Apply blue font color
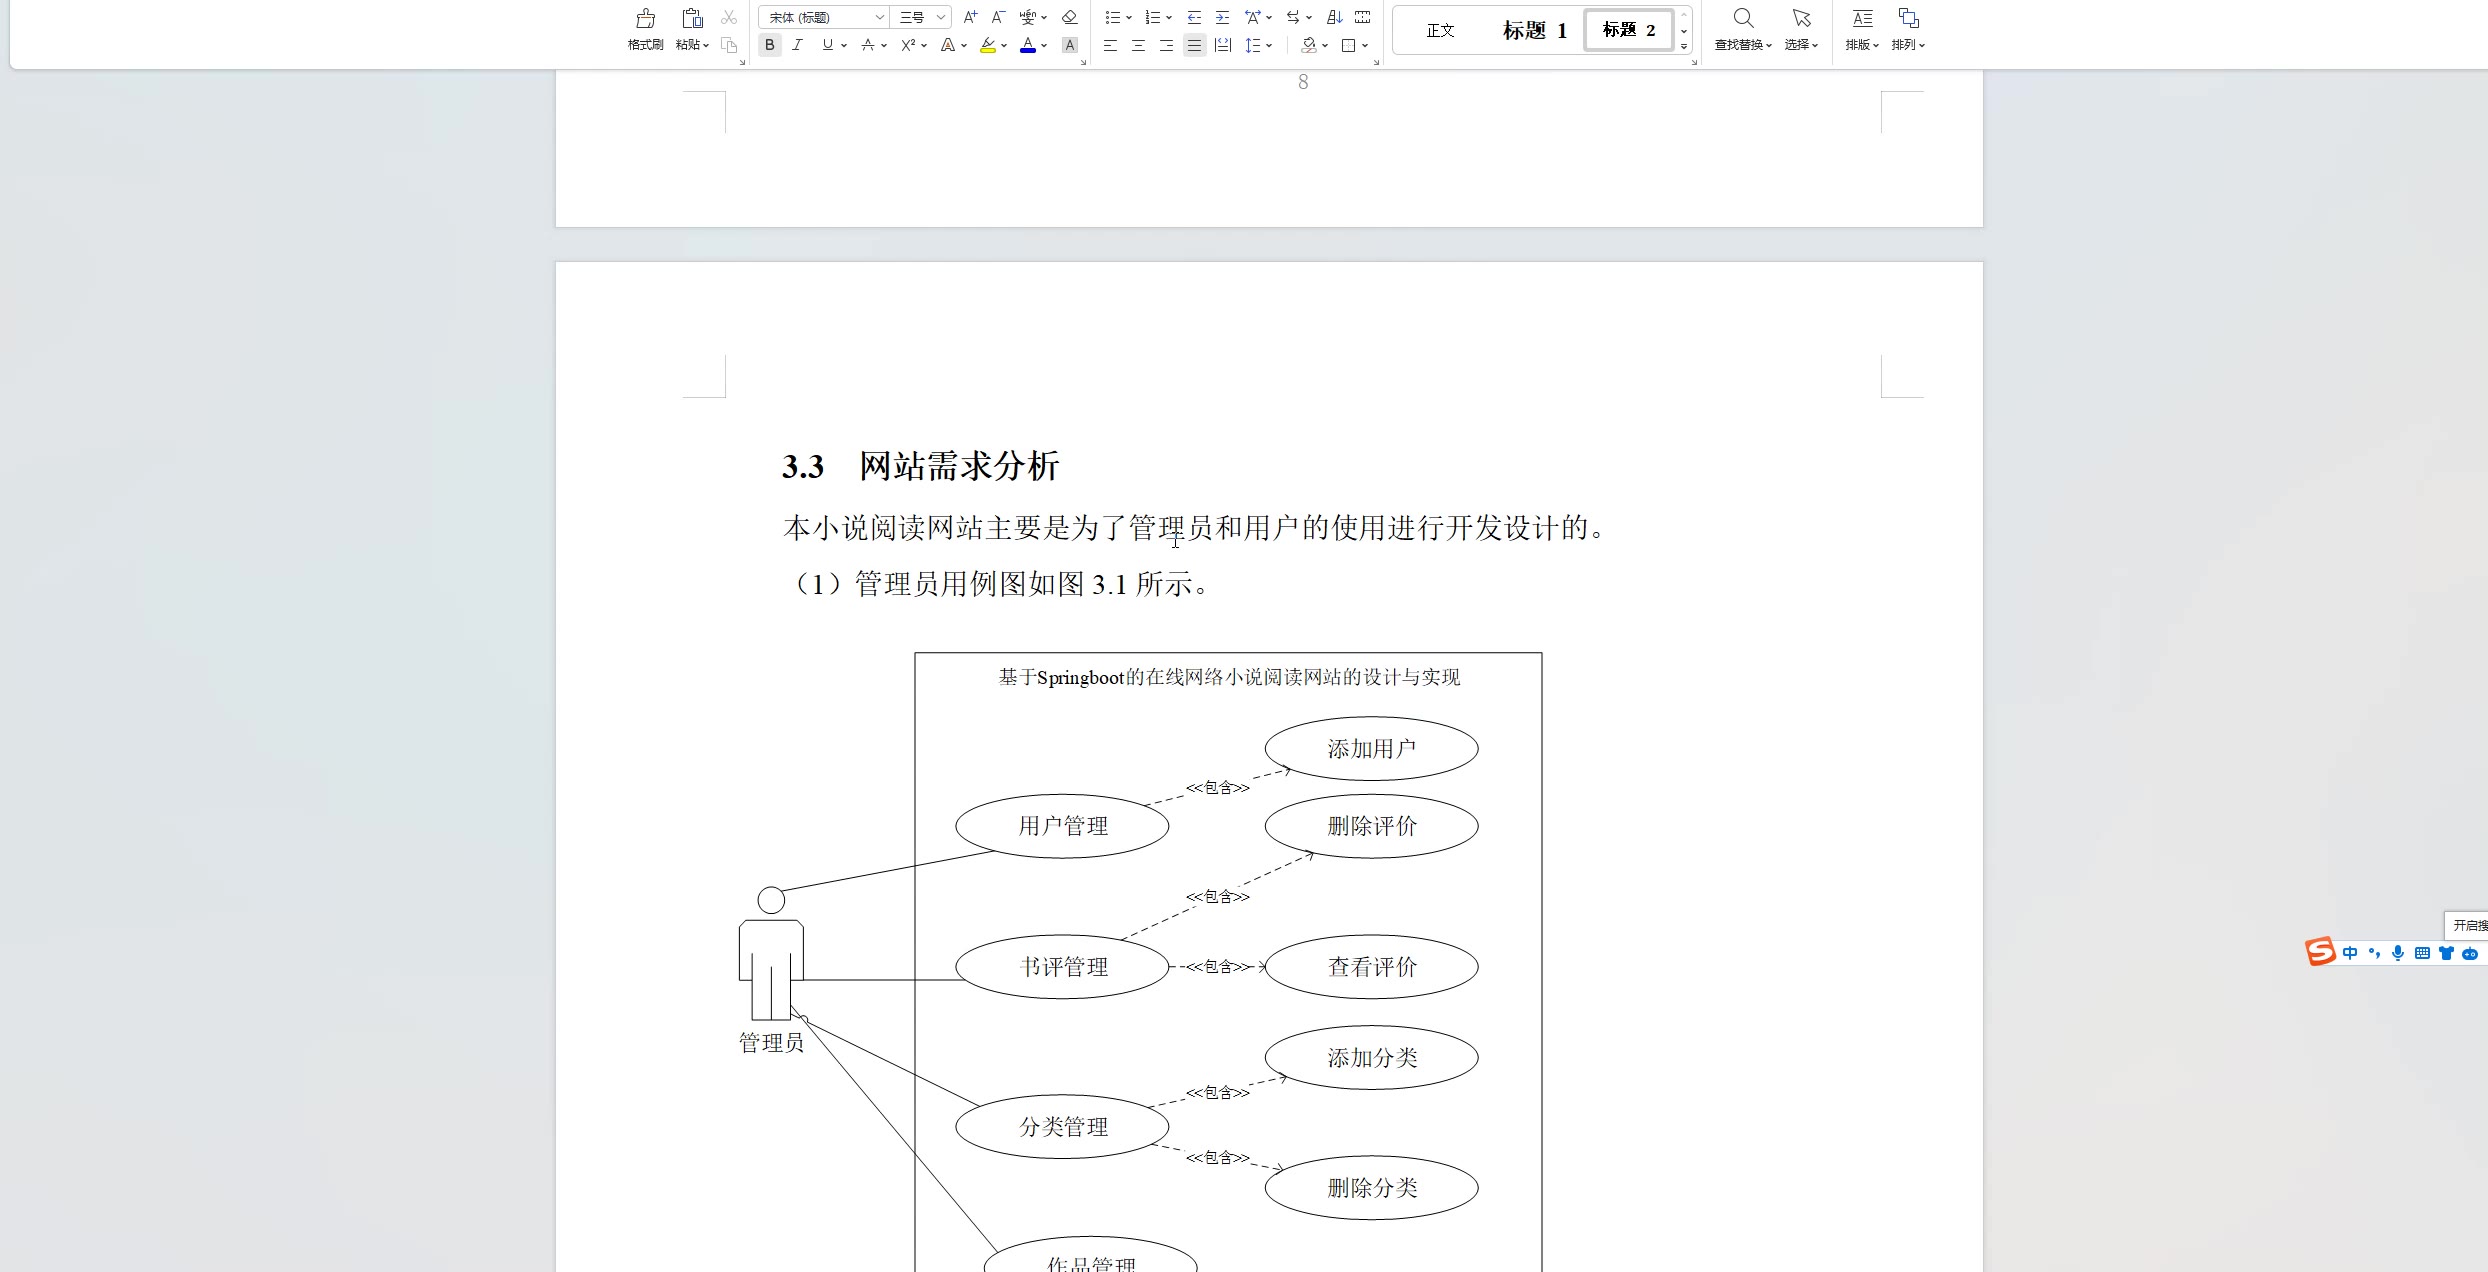The height and width of the screenshot is (1272, 2488). coord(1027,45)
